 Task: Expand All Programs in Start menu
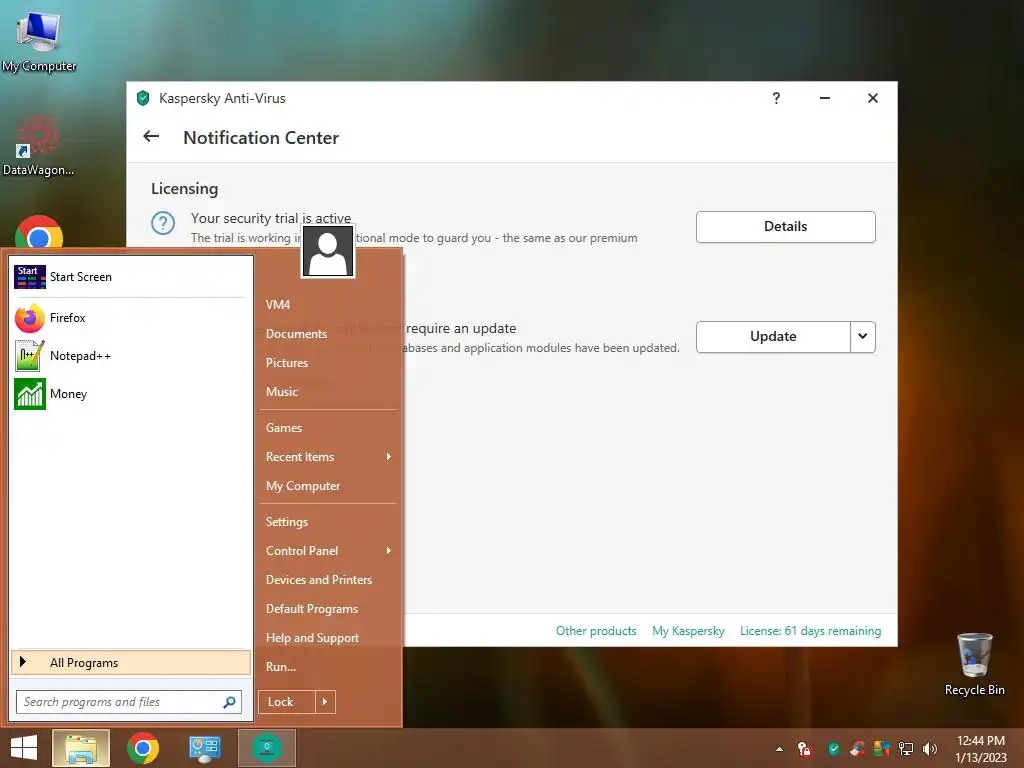[x=131, y=662]
